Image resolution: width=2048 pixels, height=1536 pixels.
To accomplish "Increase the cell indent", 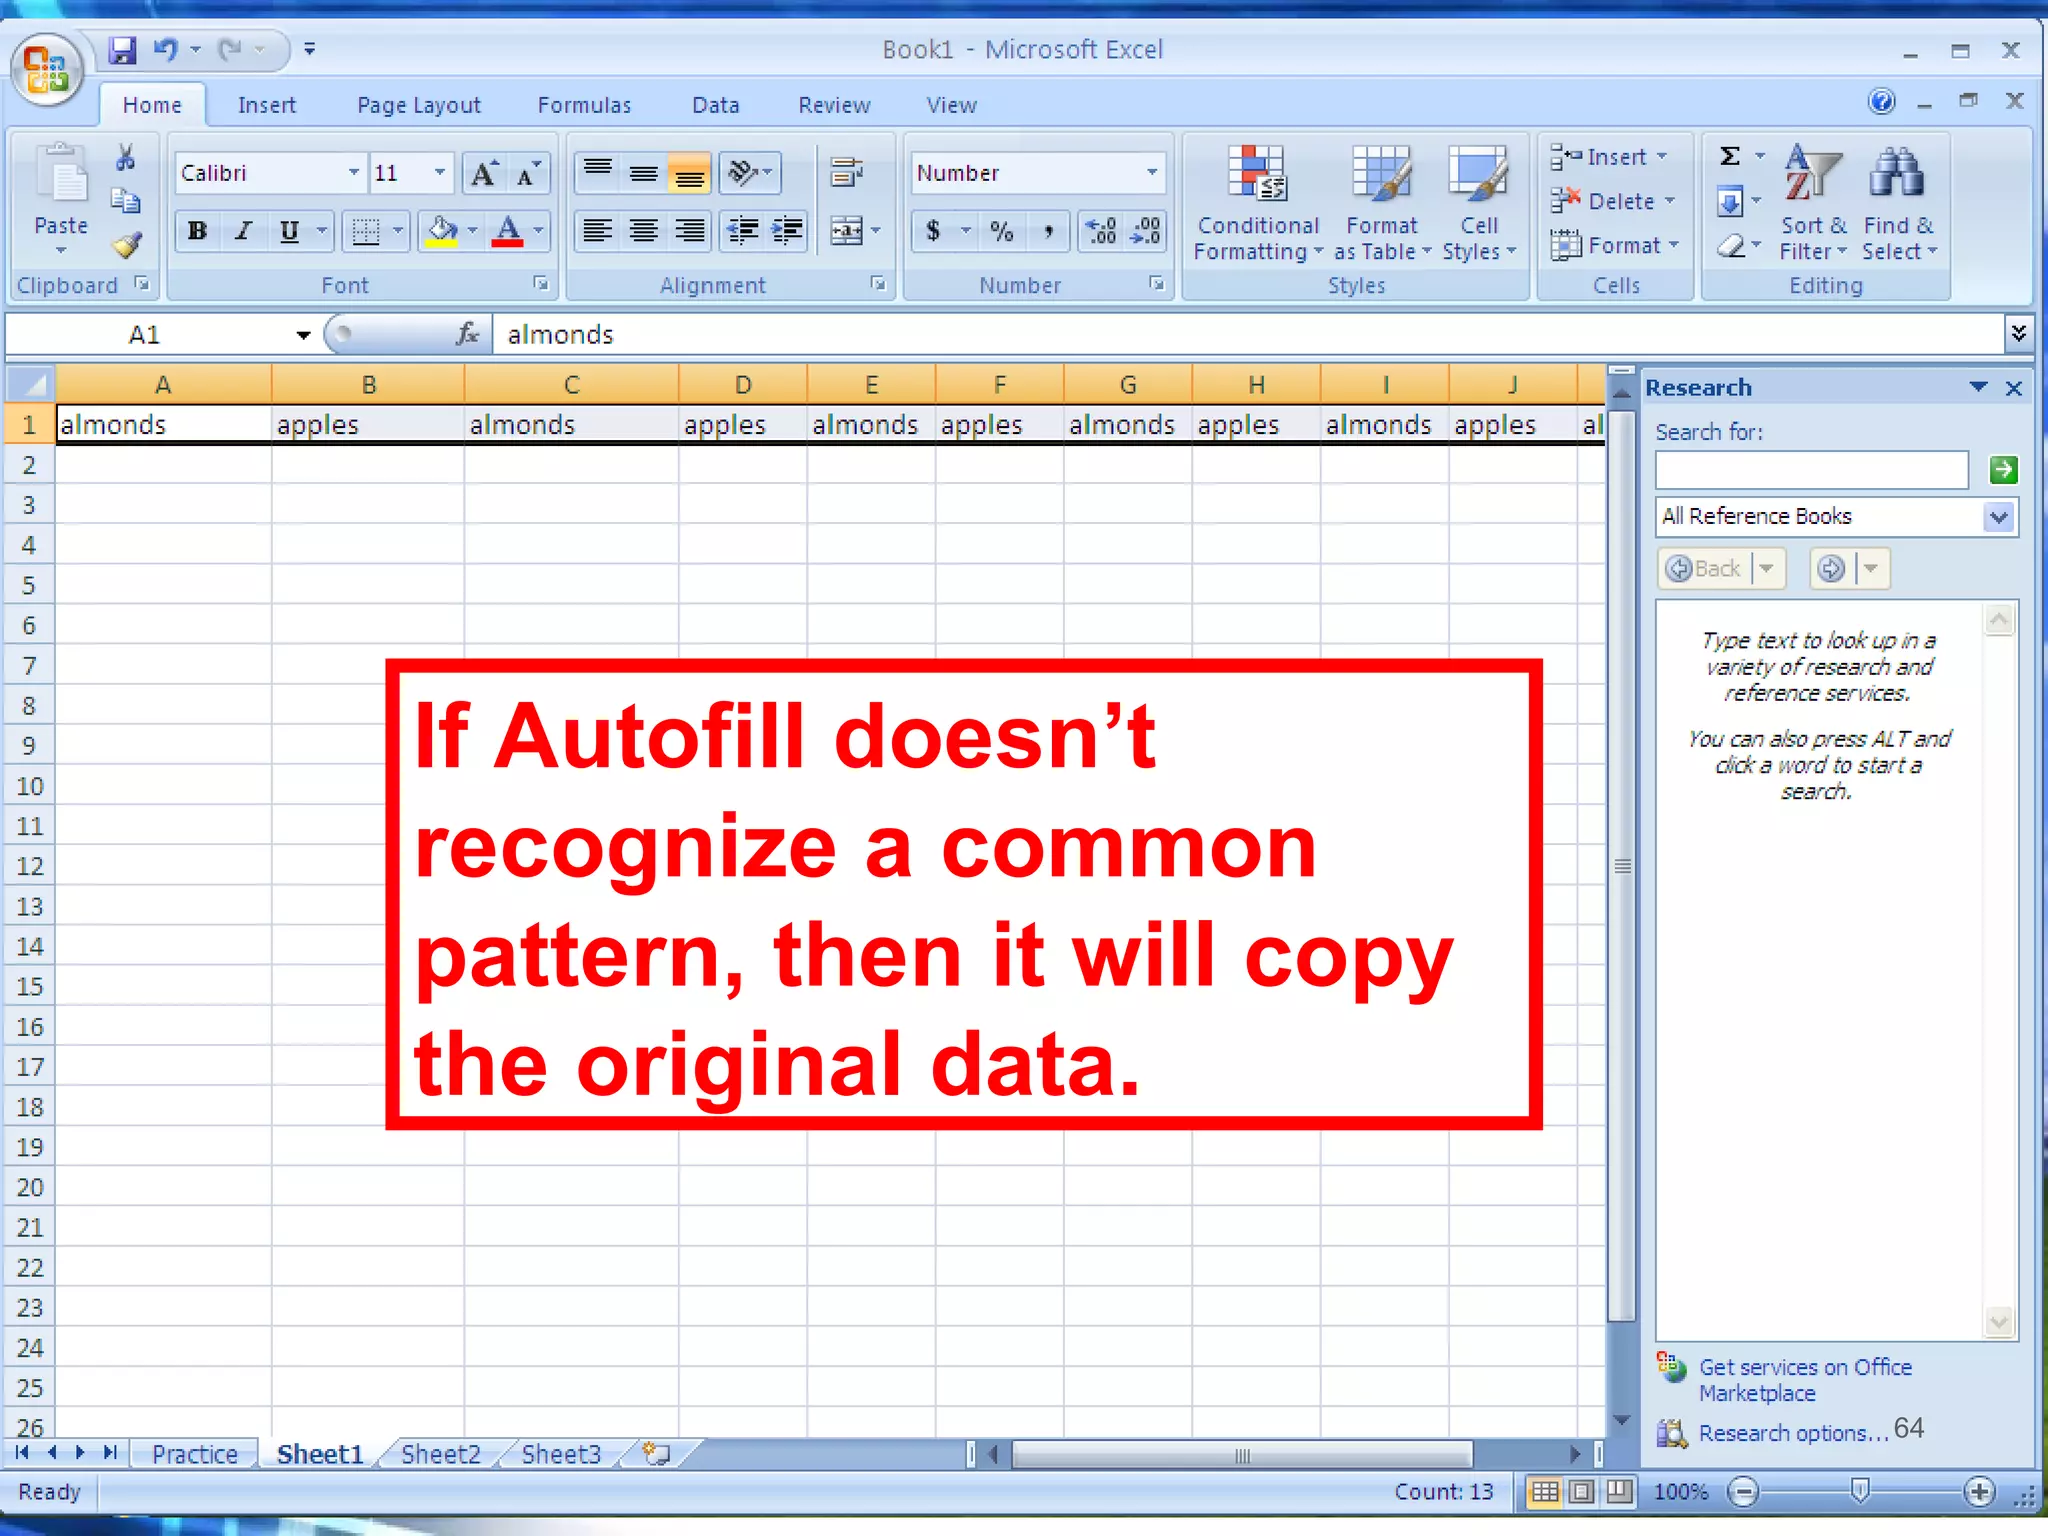I will coord(787,231).
